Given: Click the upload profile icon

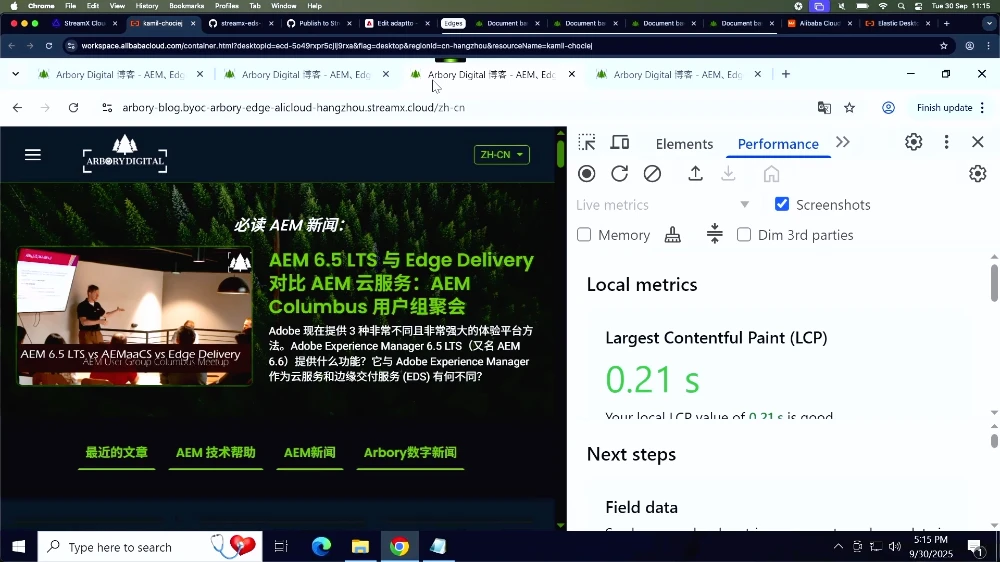Looking at the screenshot, I should 696,174.
